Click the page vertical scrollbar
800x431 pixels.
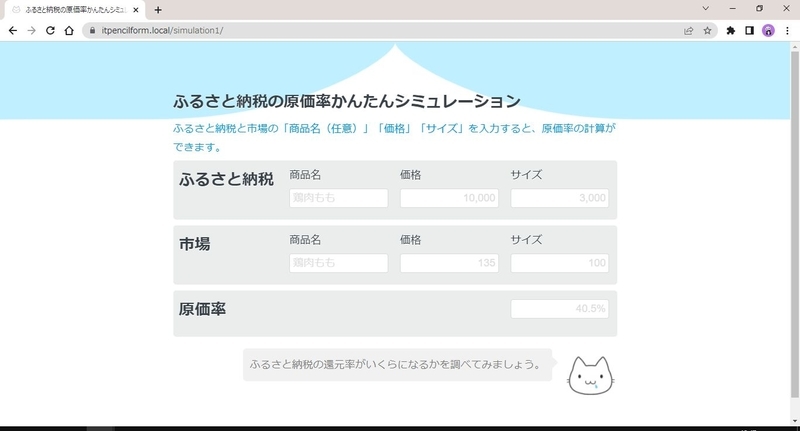tap(794, 224)
